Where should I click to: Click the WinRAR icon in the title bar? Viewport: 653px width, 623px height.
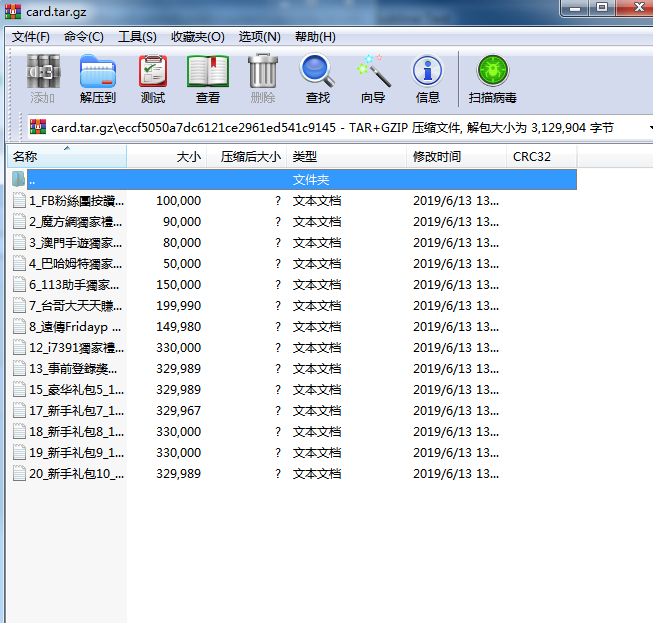pyautogui.click(x=12, y=11)
